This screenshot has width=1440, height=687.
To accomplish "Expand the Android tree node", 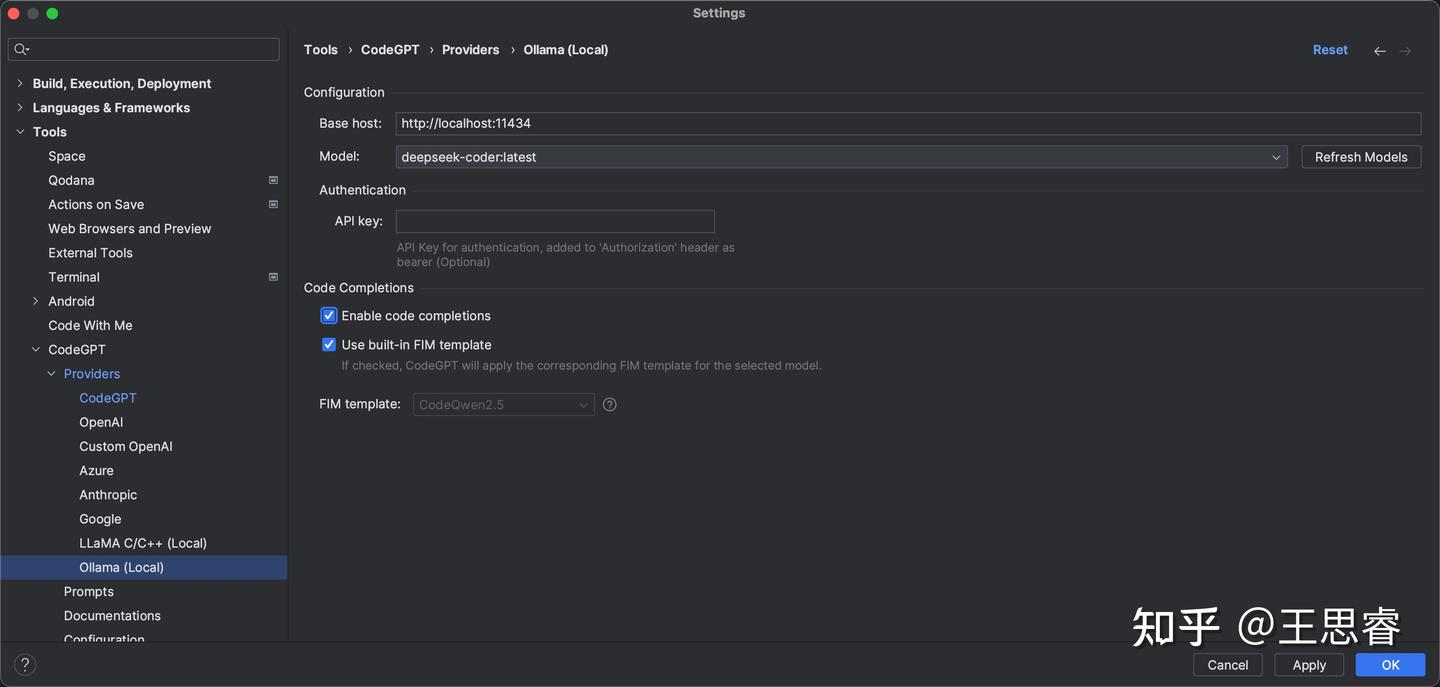I will [x=36, y=301].
